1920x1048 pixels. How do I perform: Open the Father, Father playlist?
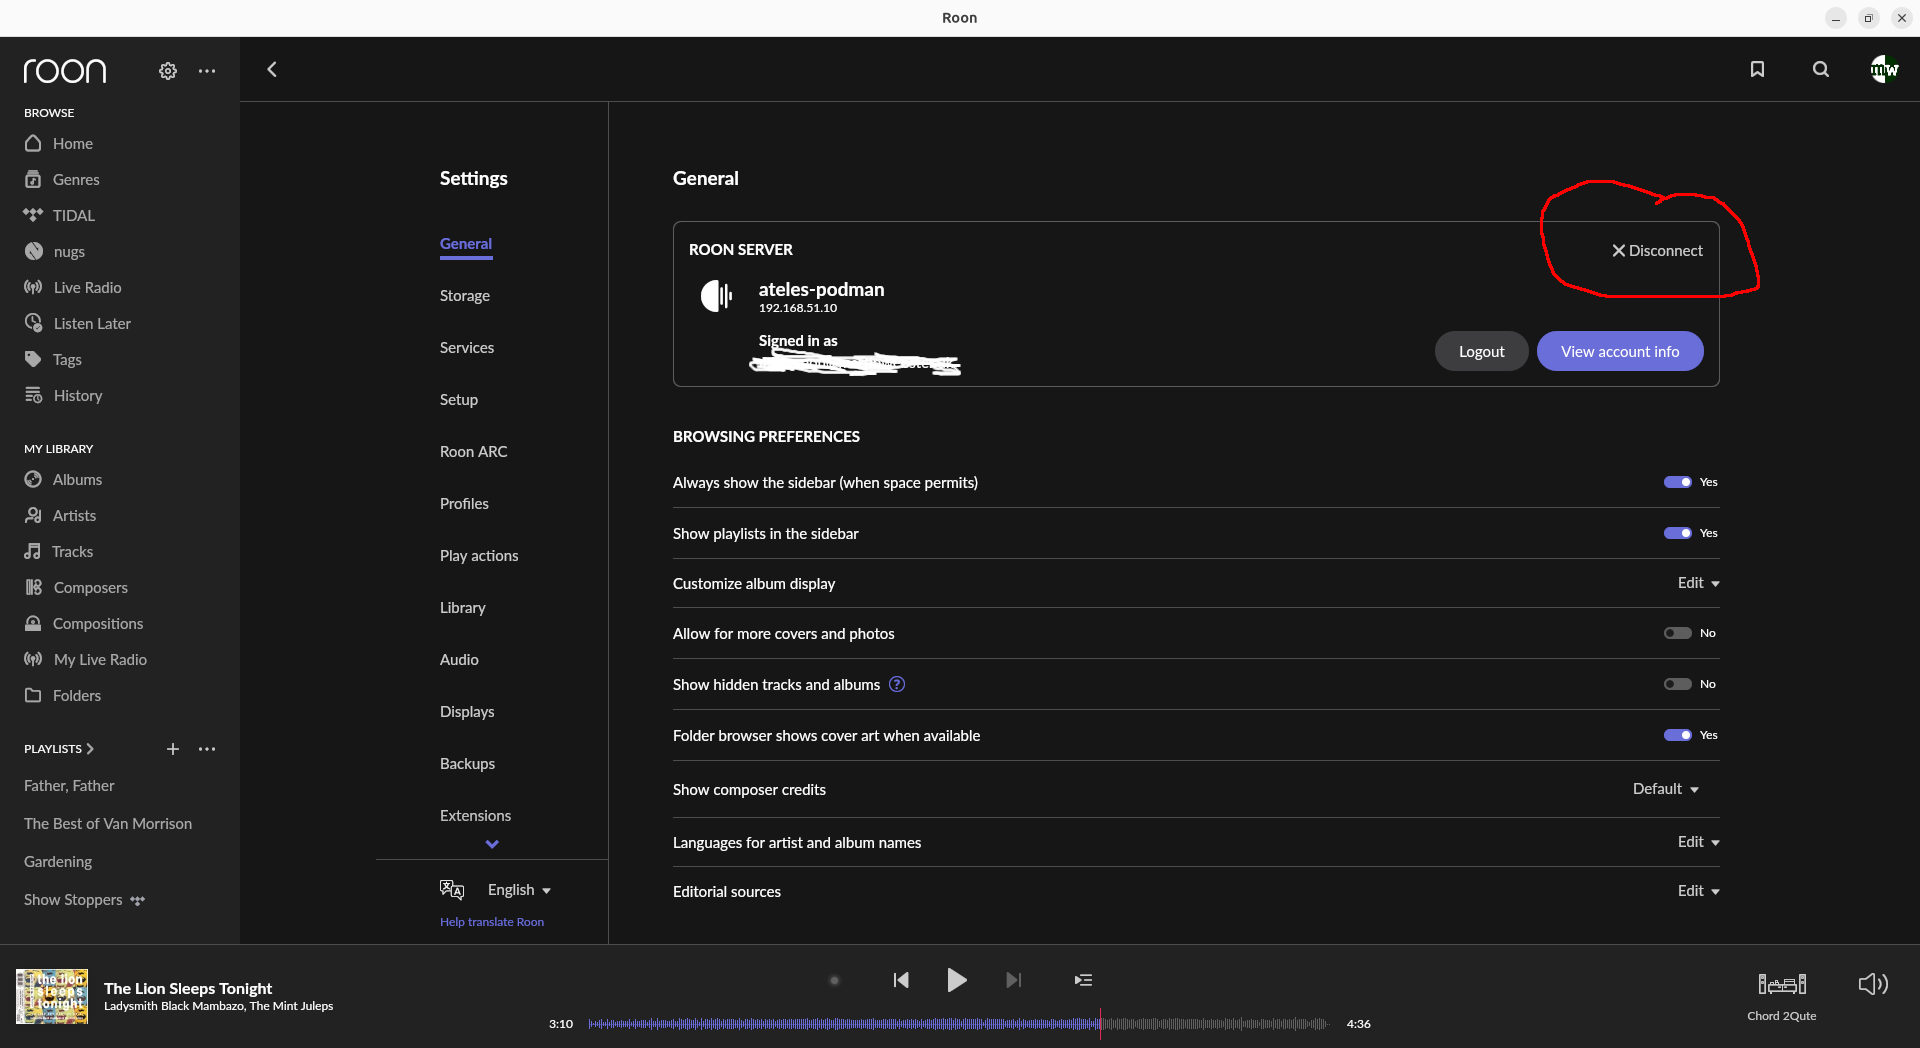pos(69,786)
